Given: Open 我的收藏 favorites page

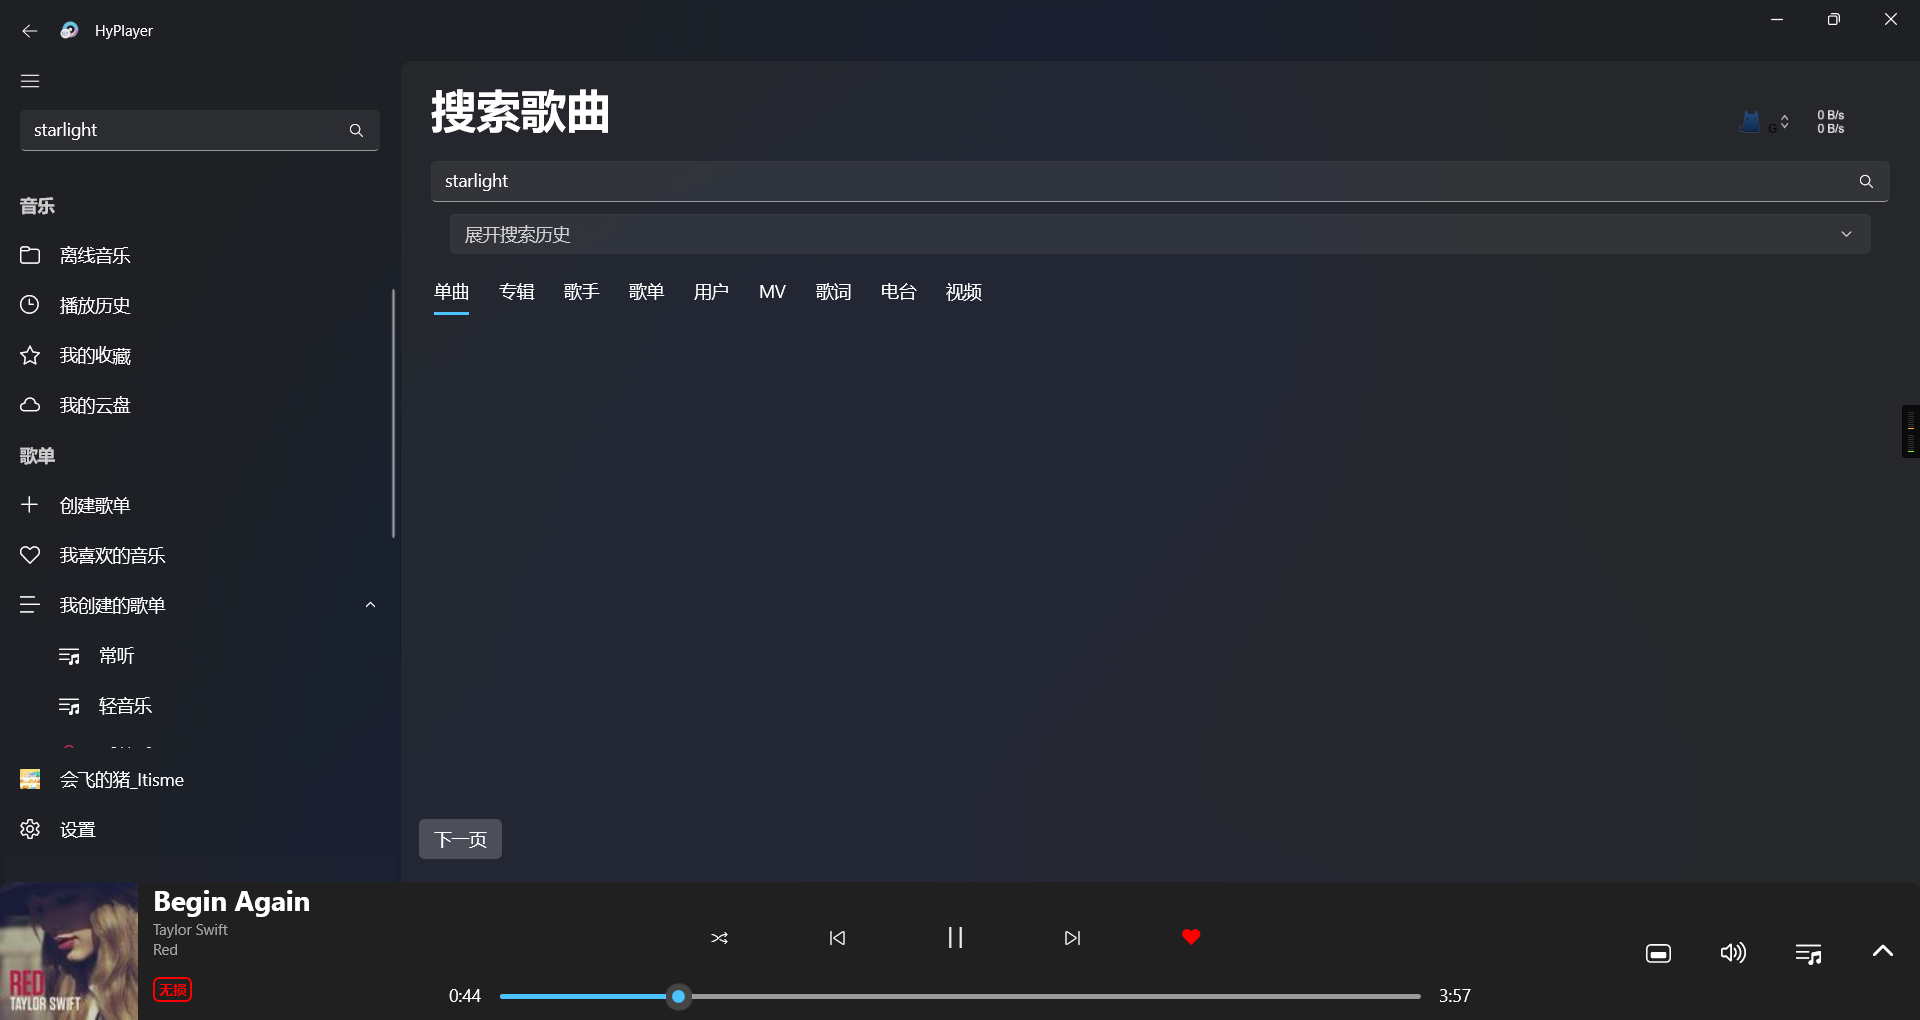Looking at the screenshot, I should (94, 355).
